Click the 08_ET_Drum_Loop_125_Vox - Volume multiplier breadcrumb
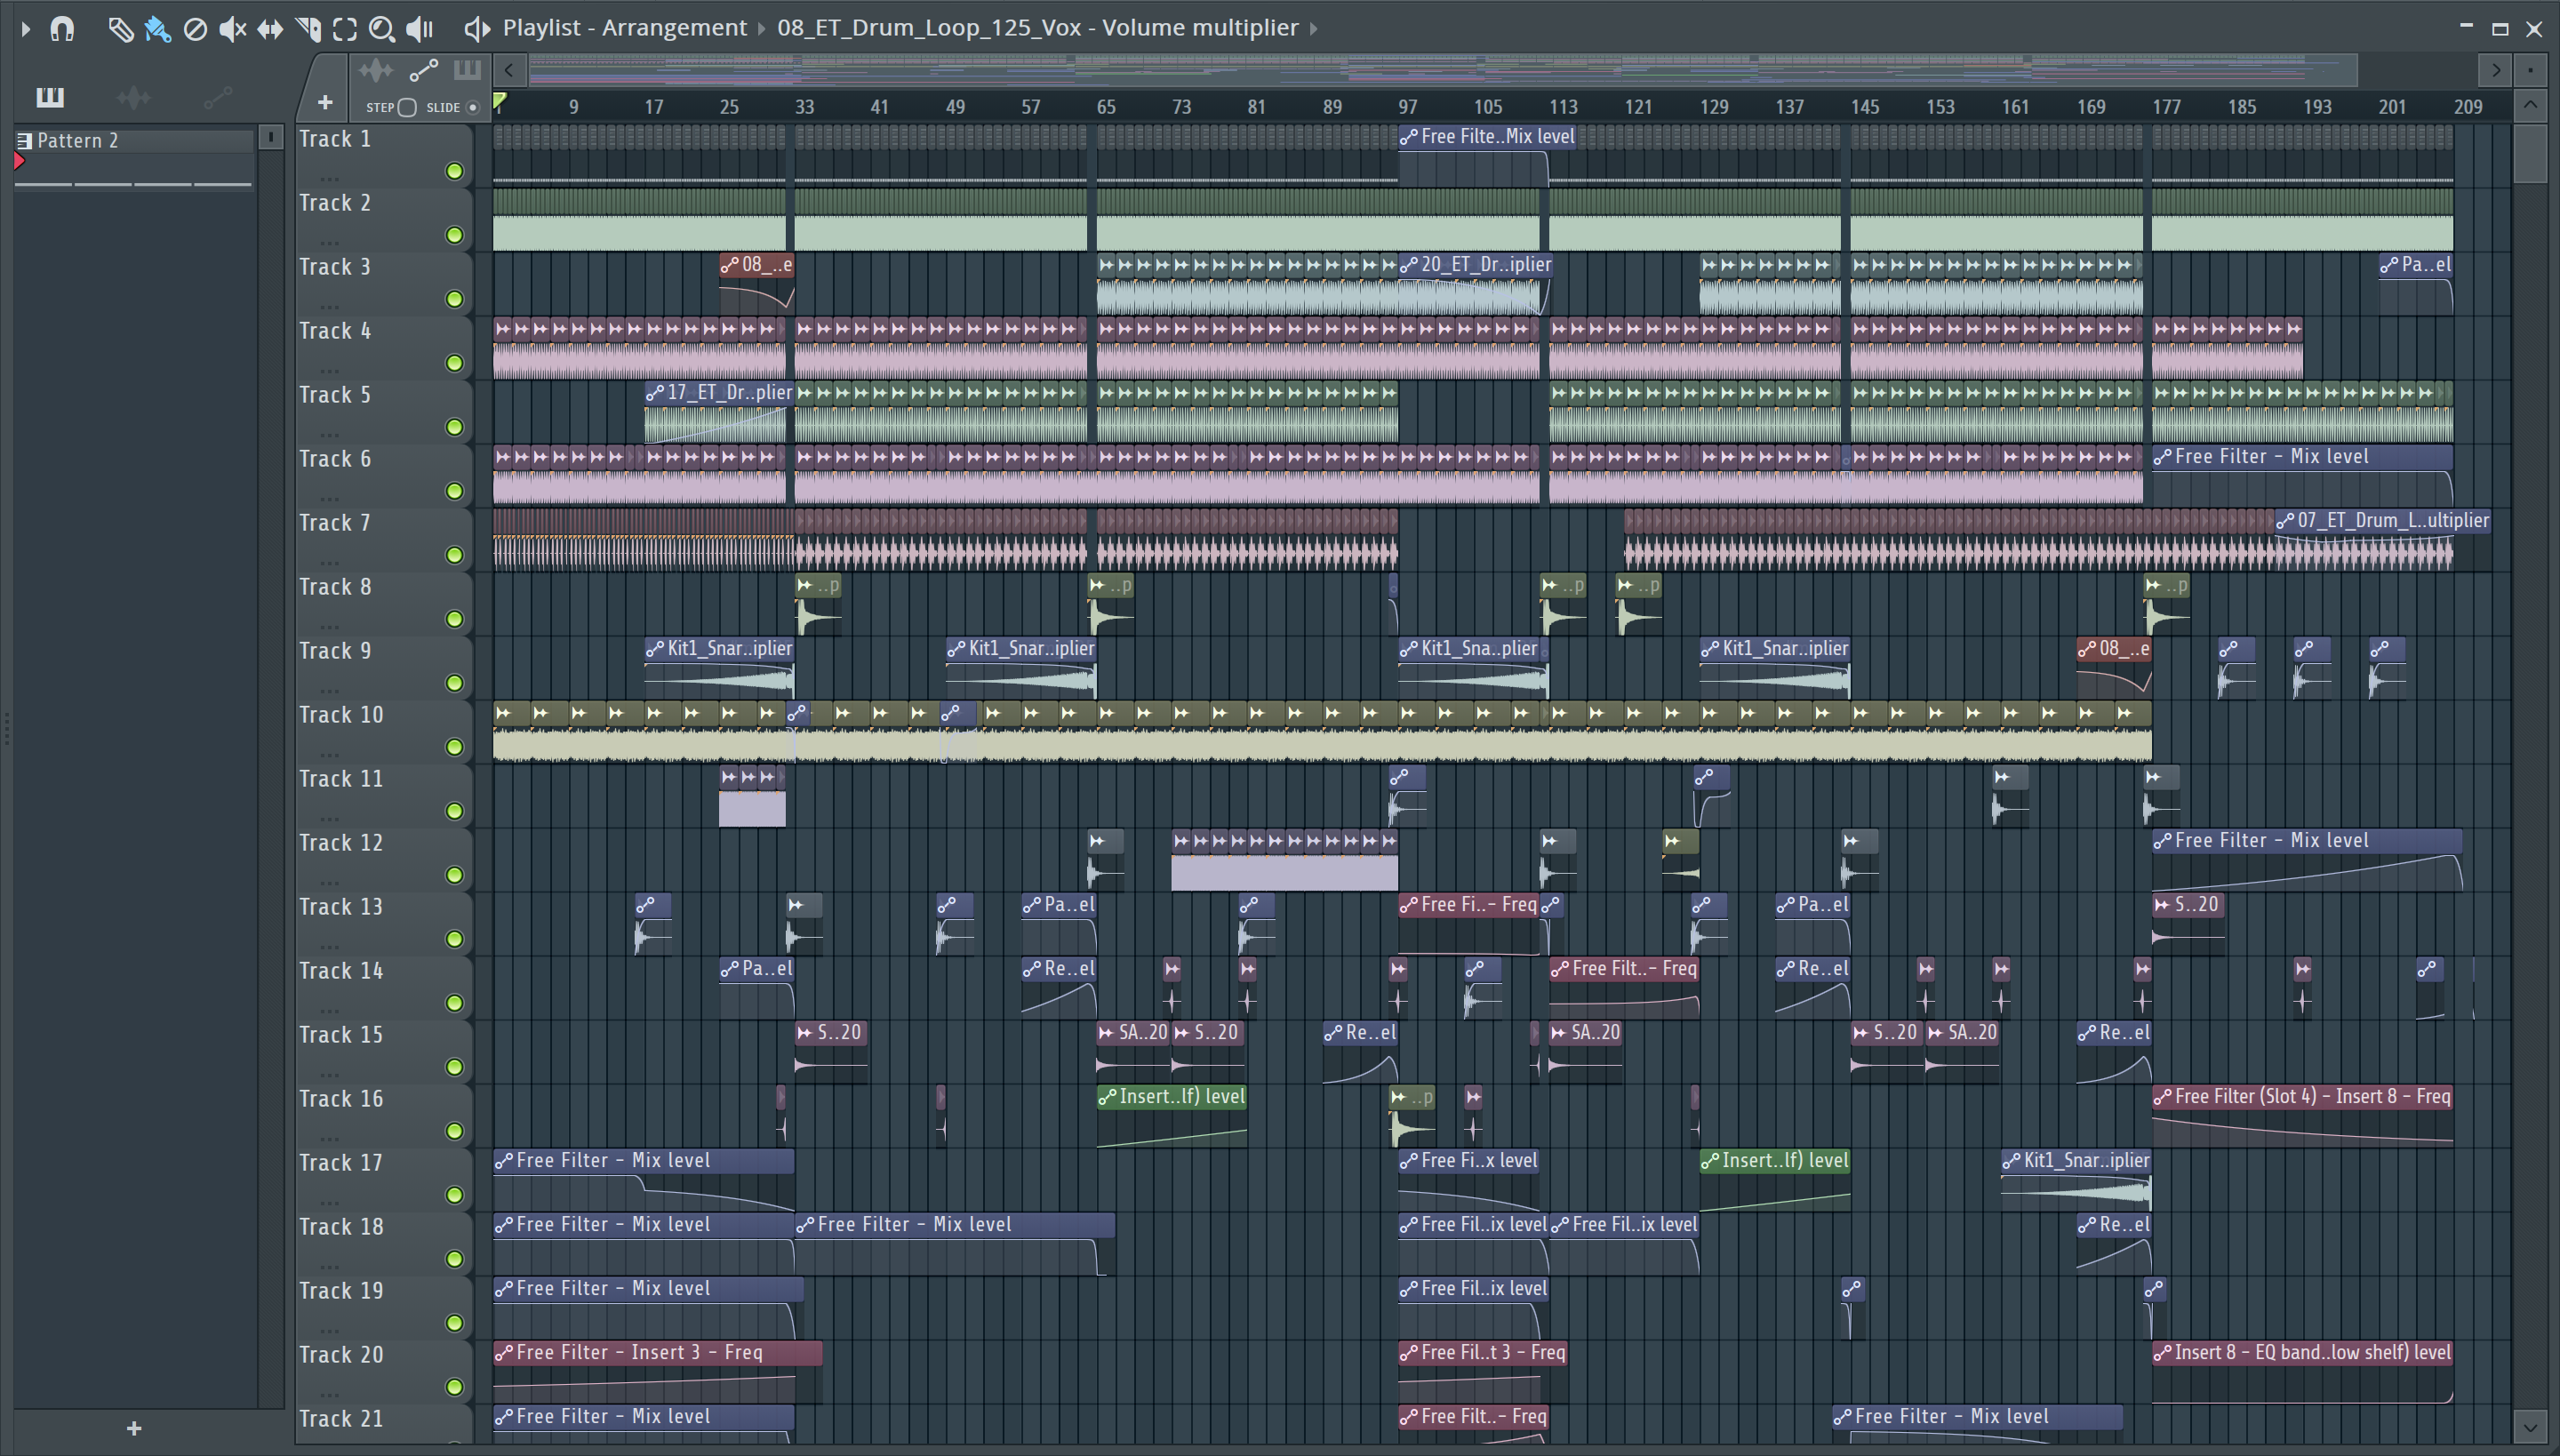Viewport: 2560px width, 1456px height. [x=1037, y=28]
